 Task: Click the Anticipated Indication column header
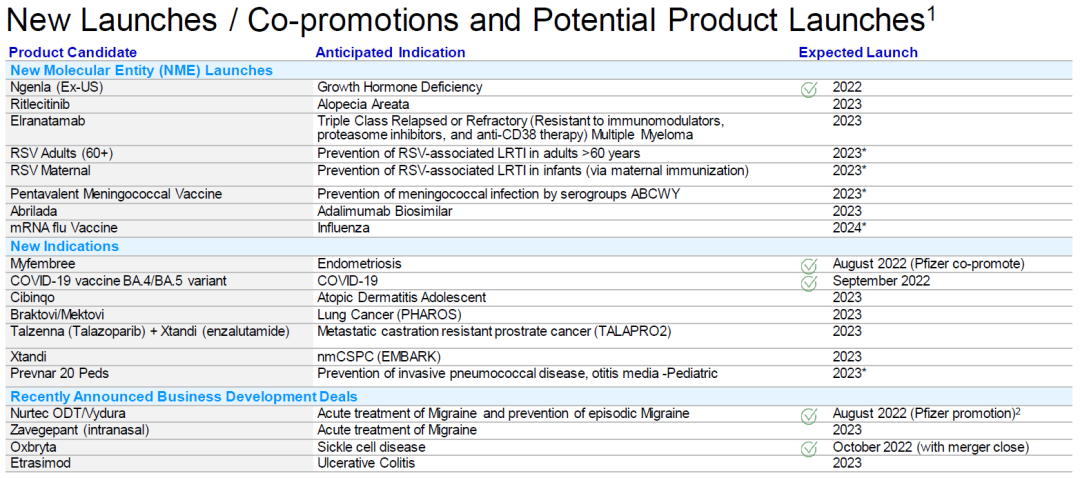390,52
